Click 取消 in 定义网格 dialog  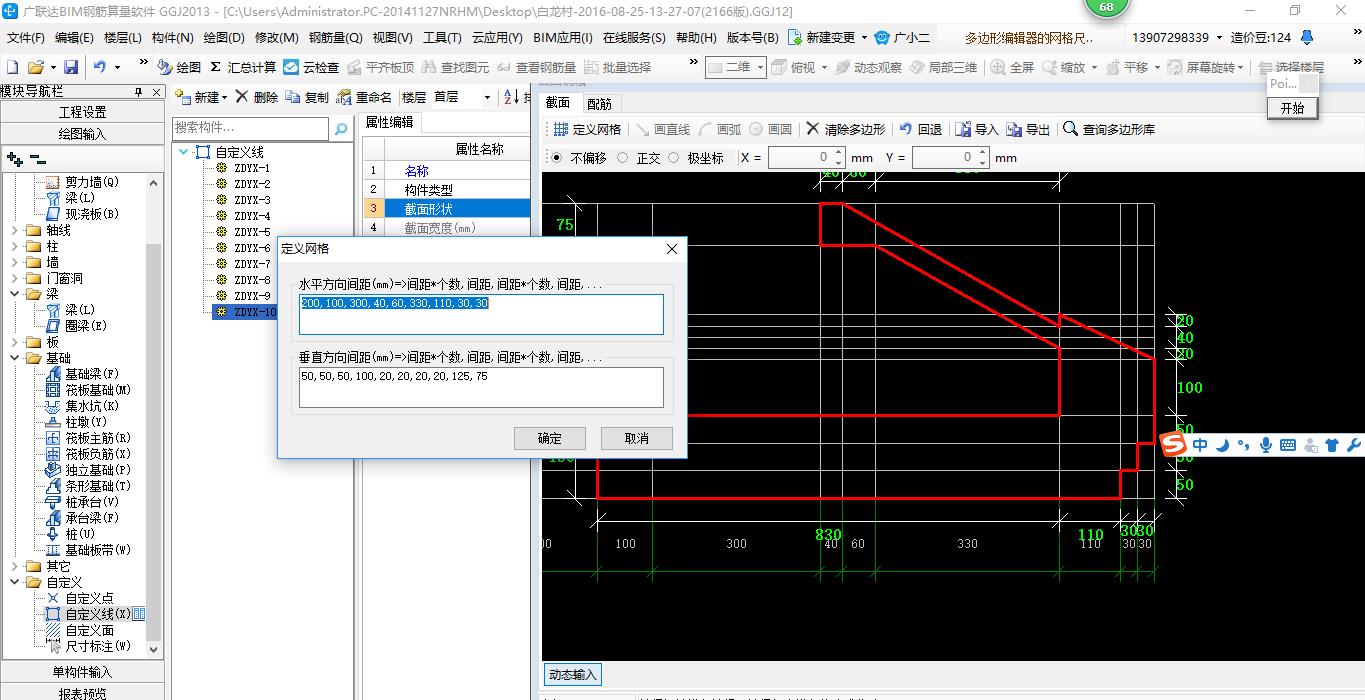[636, 438]
